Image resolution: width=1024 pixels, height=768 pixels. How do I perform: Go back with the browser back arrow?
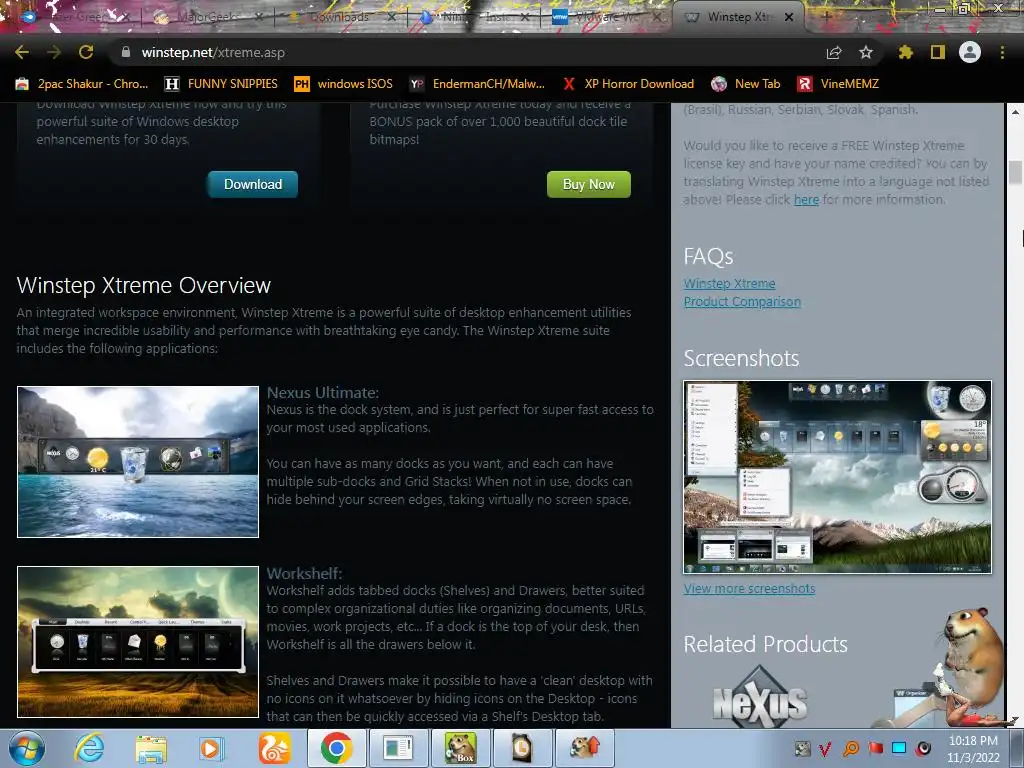coord(22,52)
